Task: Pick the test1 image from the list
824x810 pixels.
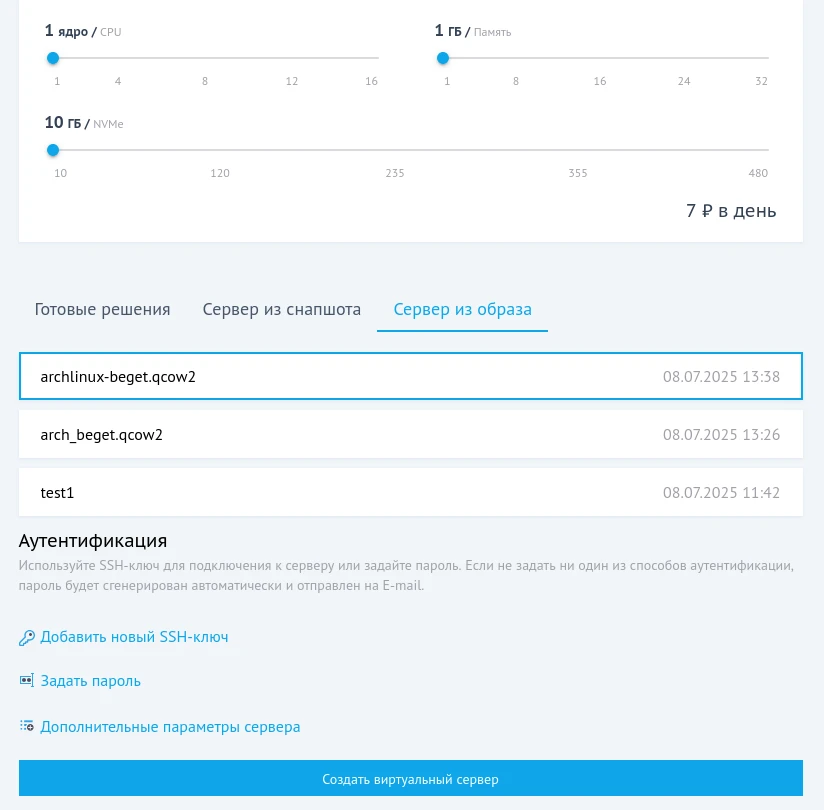Action: [x=410, y=493]
